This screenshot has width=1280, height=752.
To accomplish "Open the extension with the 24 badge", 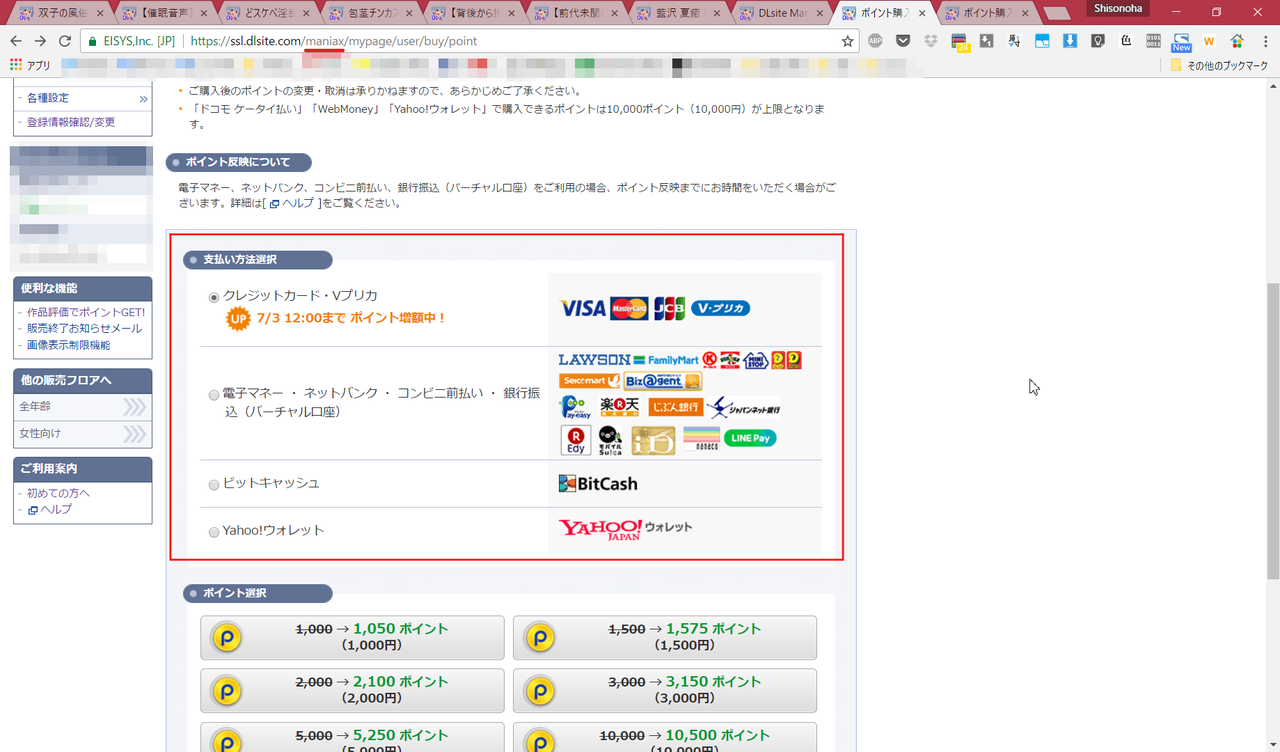I will pos(960,42).
